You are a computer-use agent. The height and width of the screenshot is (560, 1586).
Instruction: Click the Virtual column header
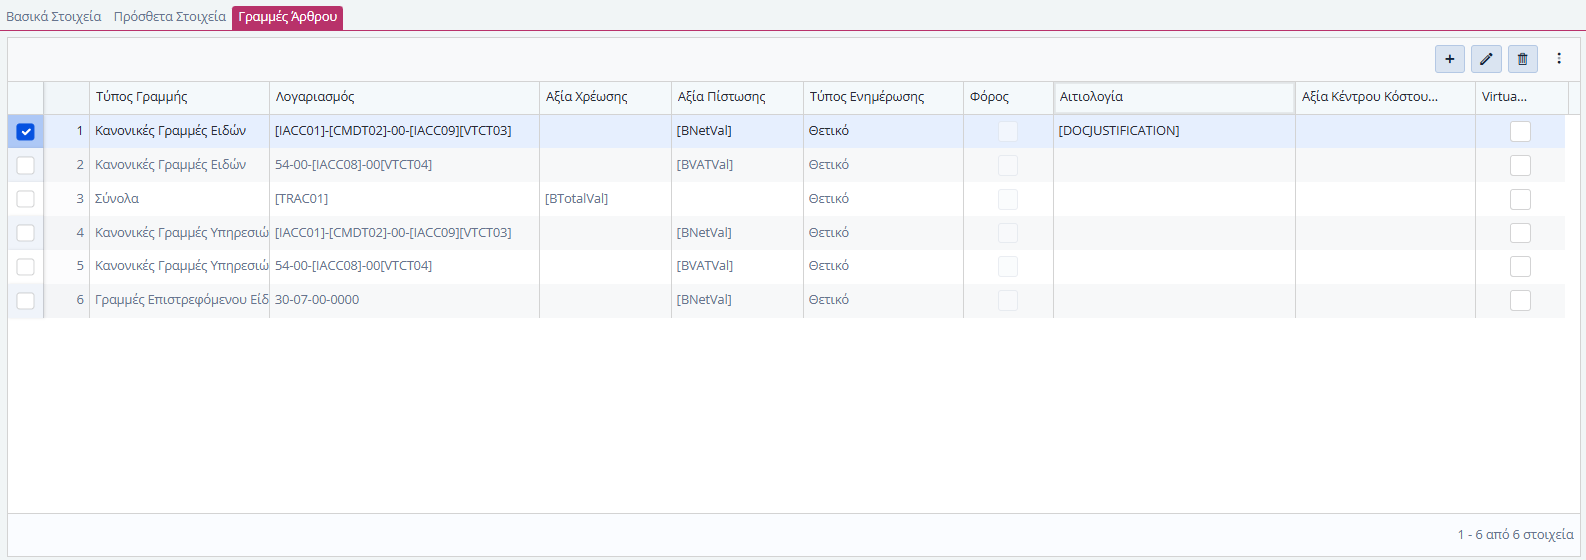(x=1522, y=97)
